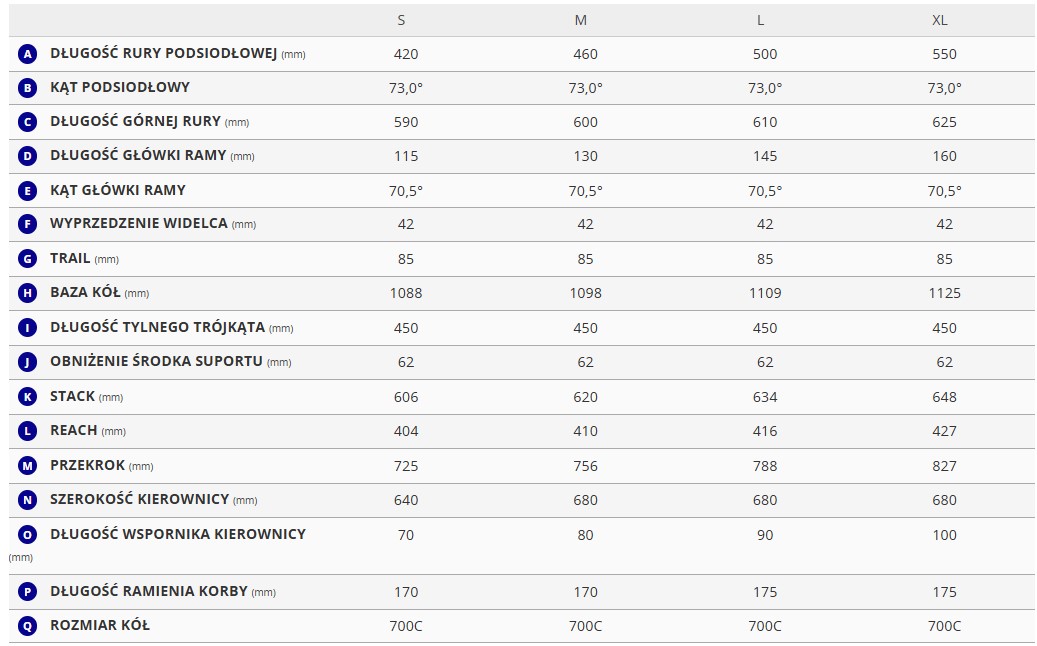1037x646 pixels.
Task: Click the G icon next to Trail
Action: [x=28, y=259]
